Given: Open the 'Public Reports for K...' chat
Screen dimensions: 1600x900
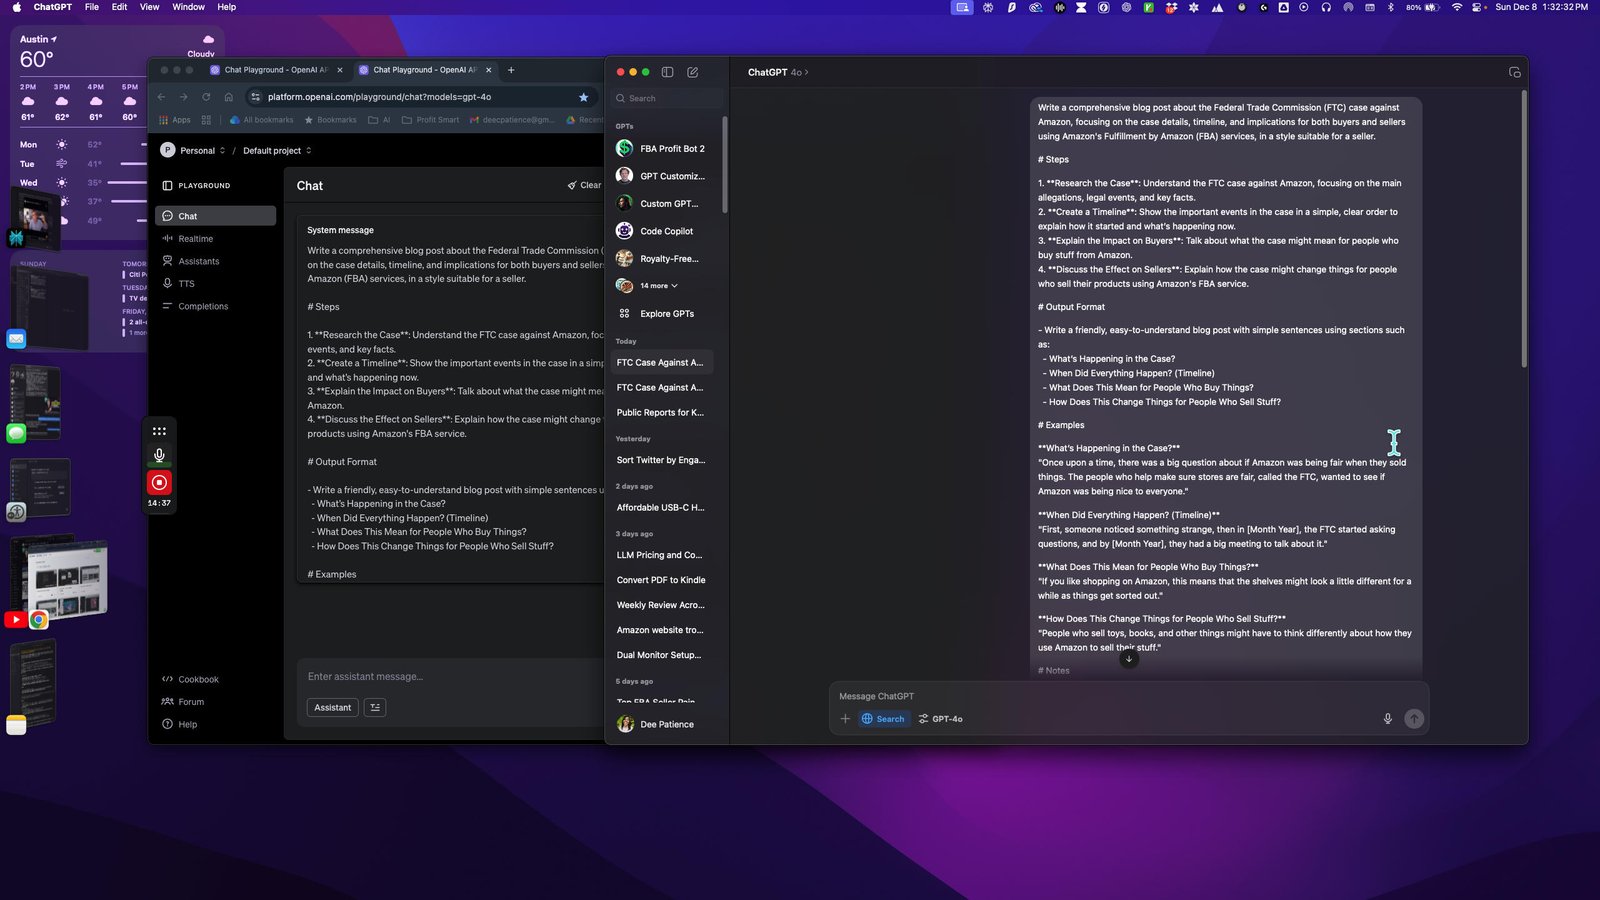Looking at the screenshot, I should [x=661, y=412].
